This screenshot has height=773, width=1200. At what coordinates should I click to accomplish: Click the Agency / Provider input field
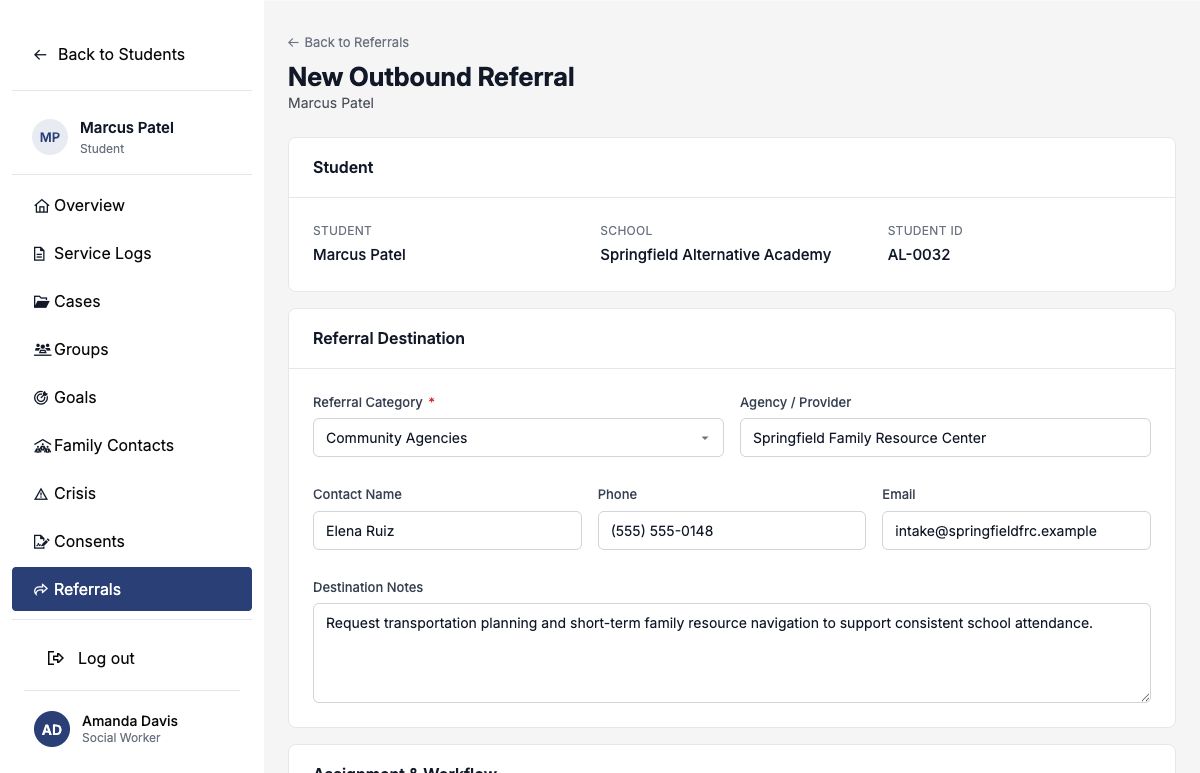click(945, 438)
